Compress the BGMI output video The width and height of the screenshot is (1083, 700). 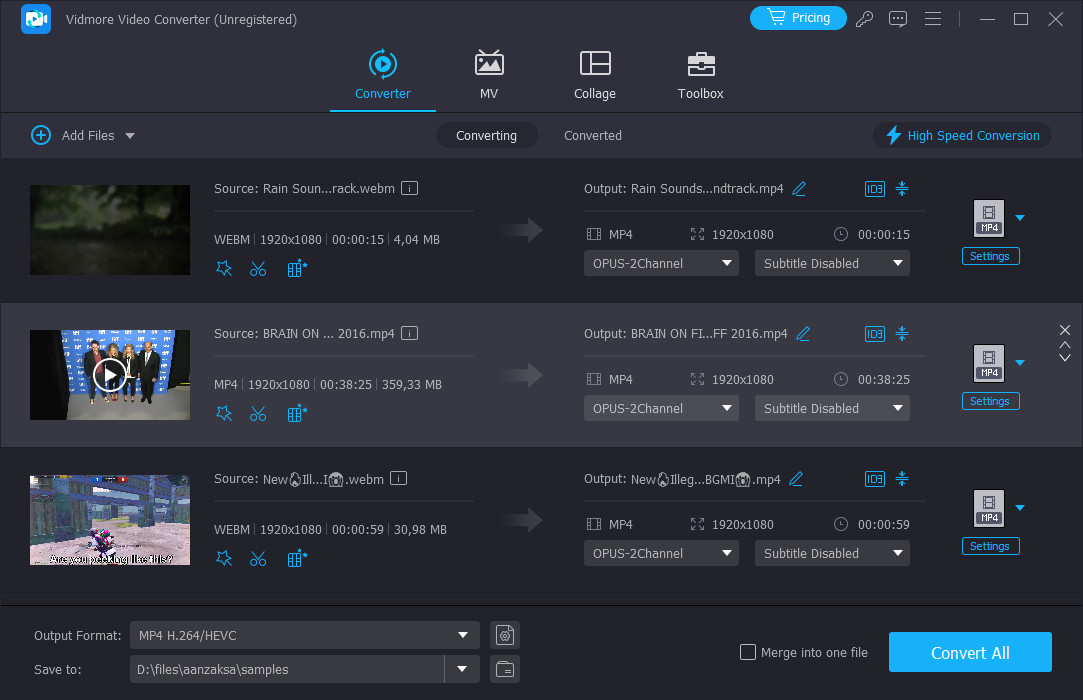point(902,478)
